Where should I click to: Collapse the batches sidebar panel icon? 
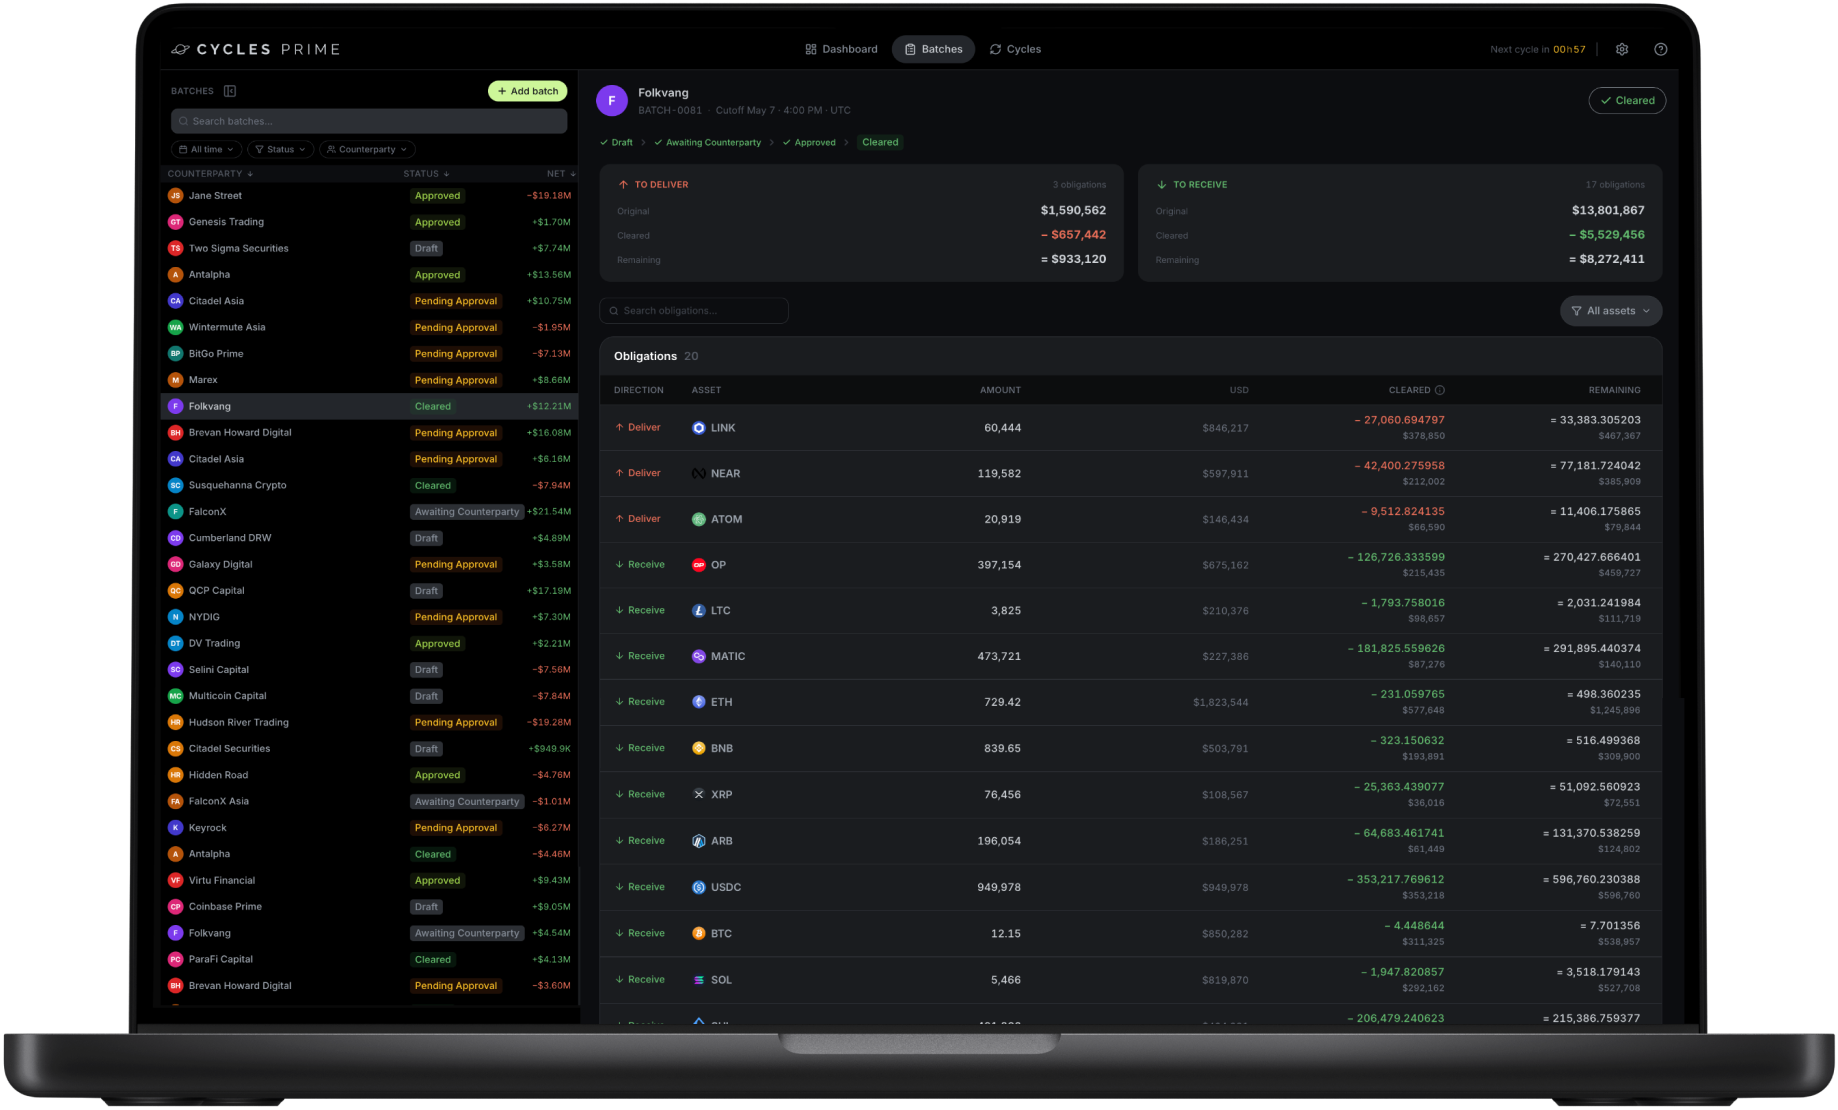pos(230,91)
